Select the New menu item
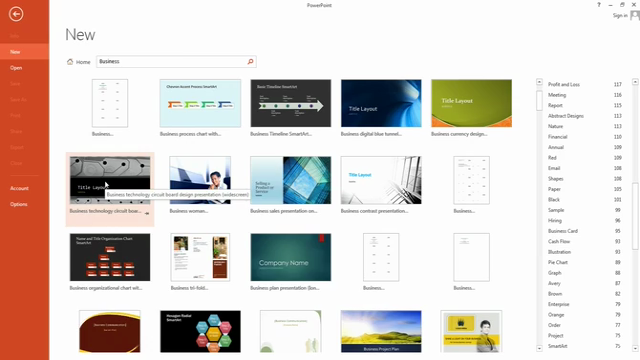This screenshot has height=360, width=640. pos(24,52)
